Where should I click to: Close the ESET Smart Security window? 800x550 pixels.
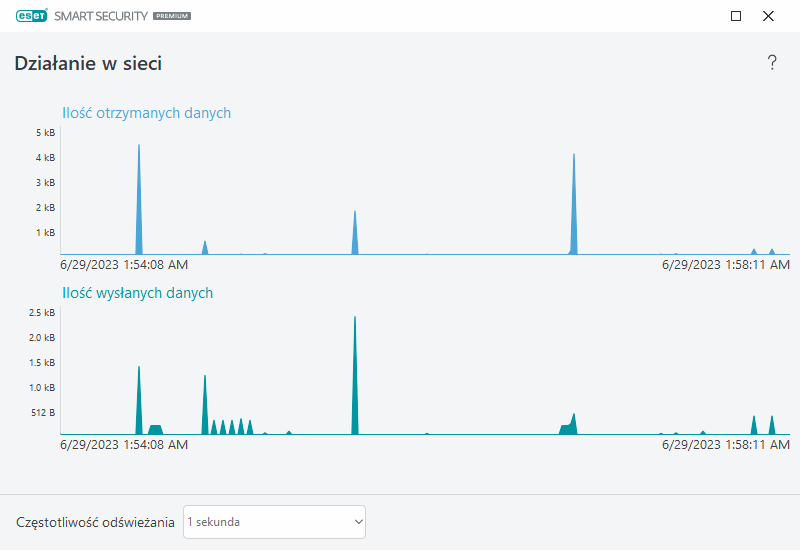pos(768,16)
